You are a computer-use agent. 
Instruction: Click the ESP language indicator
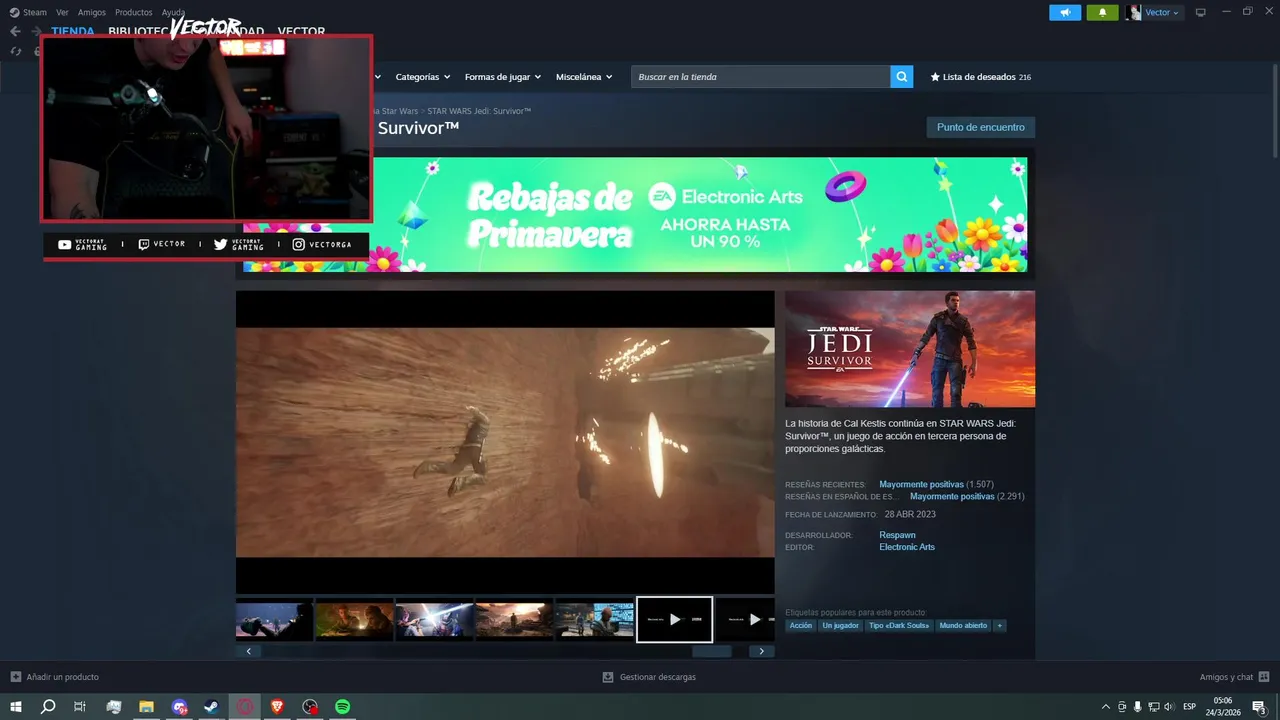point(1189,707)
